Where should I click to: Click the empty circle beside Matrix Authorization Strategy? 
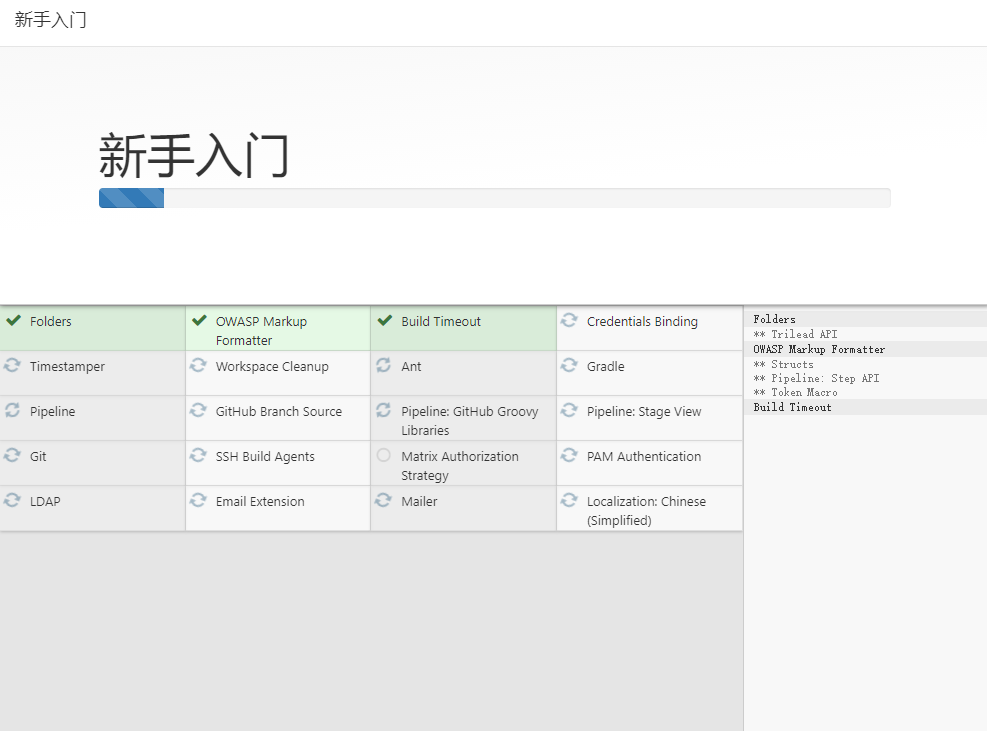(x=383, y=455)
